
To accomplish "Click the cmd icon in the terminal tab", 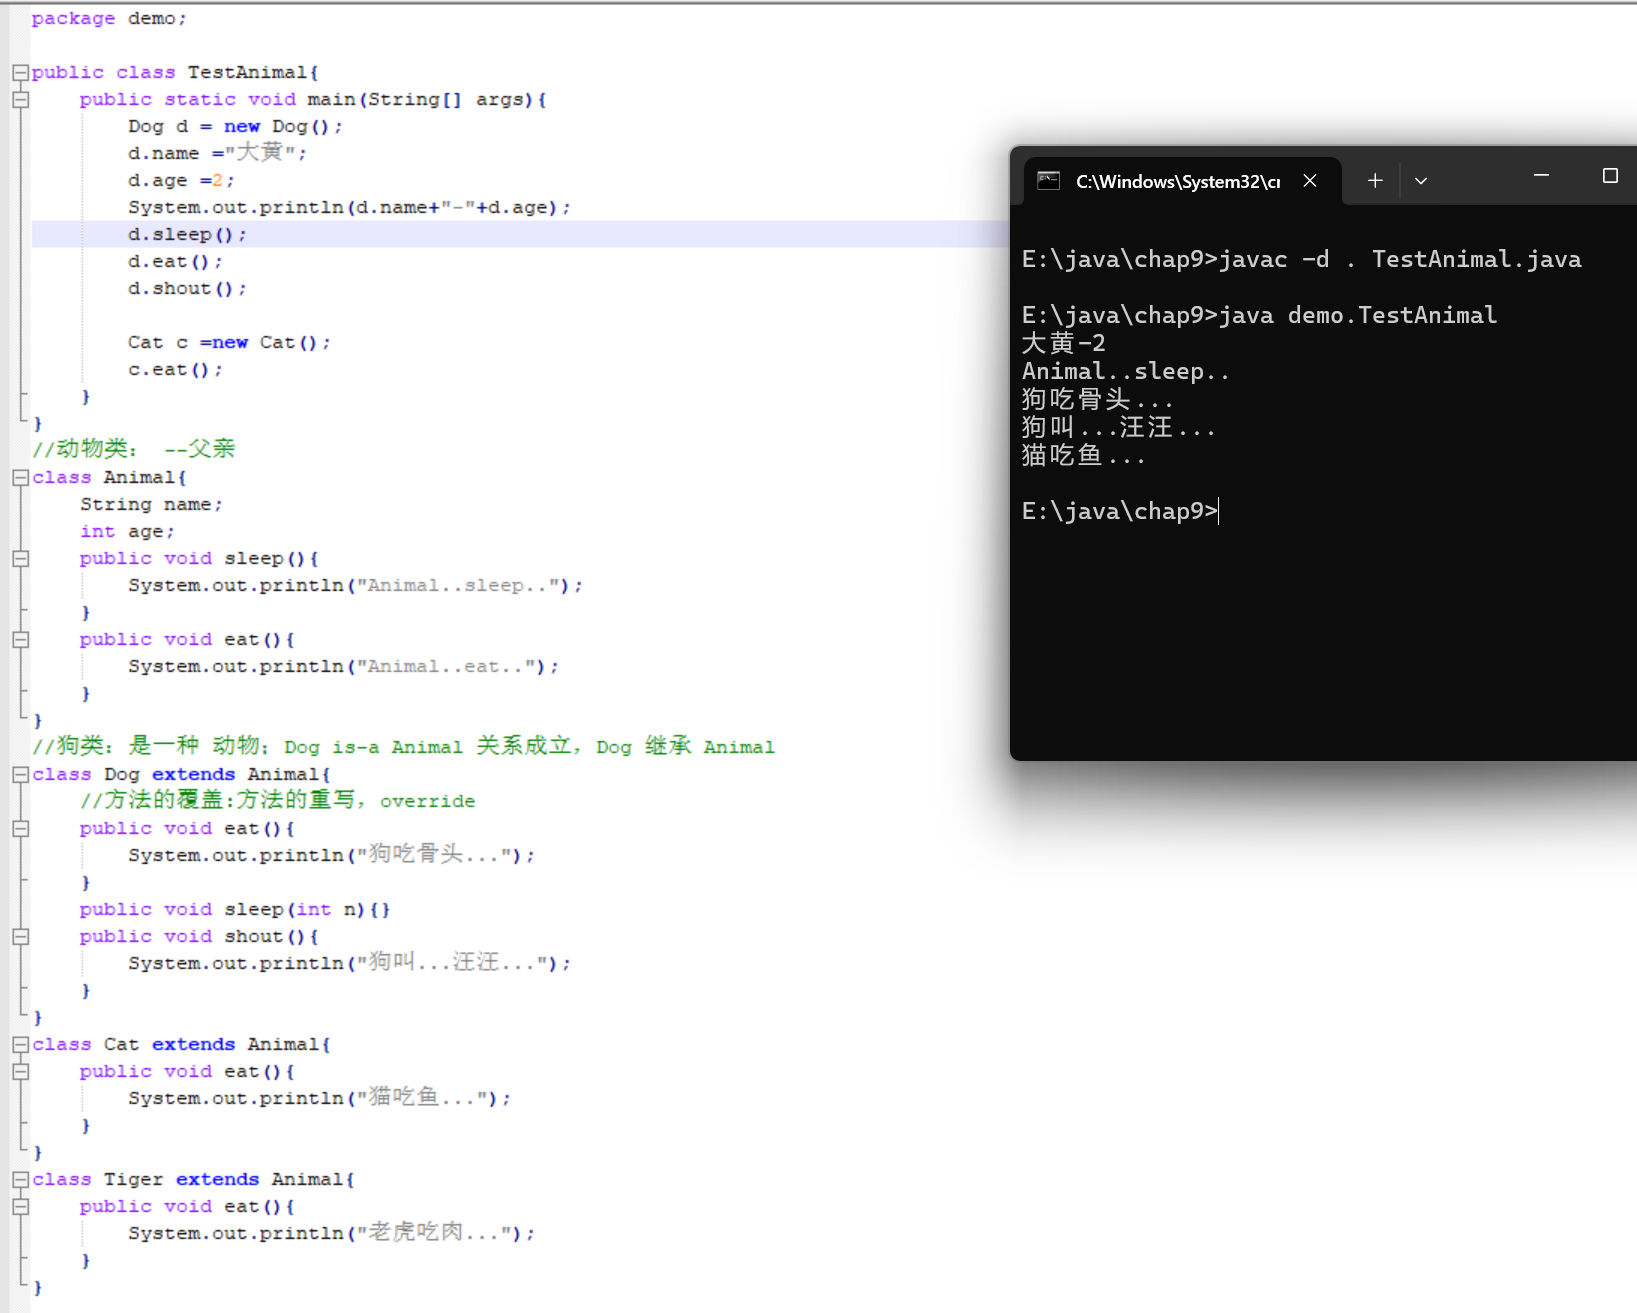I will click(1048, 180).
